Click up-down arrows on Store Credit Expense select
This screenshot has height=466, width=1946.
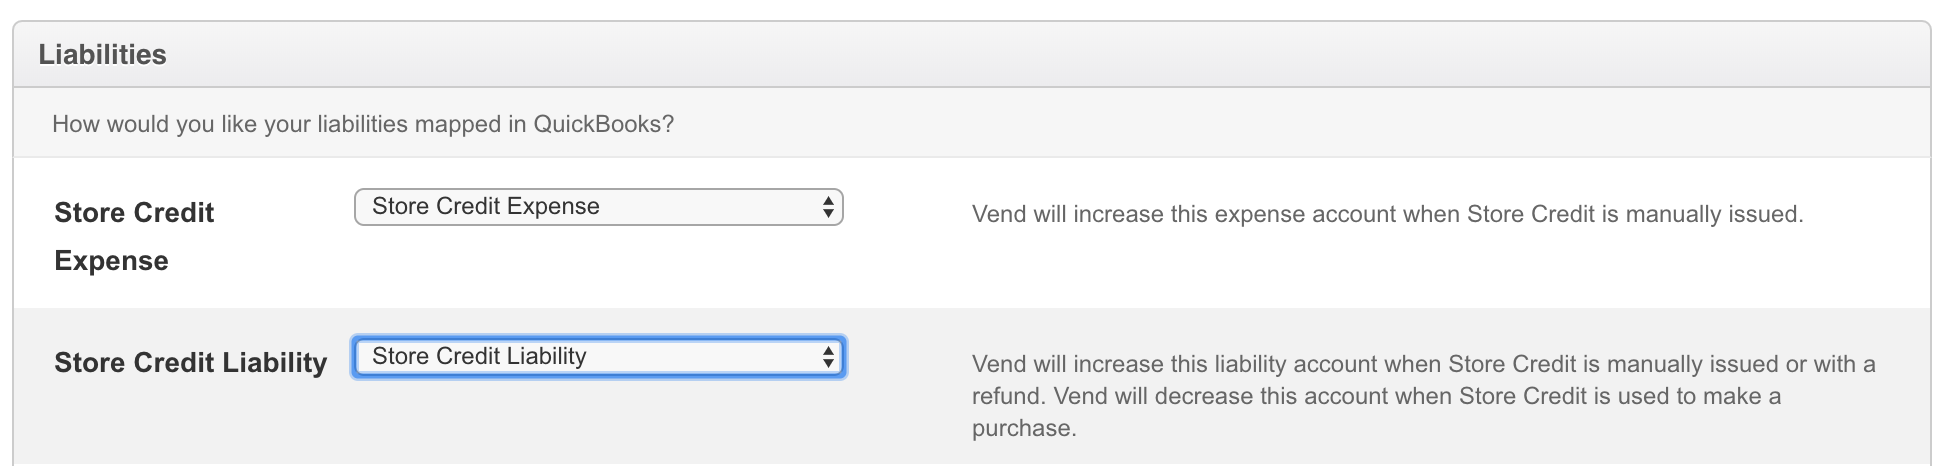tap(828, 207)
